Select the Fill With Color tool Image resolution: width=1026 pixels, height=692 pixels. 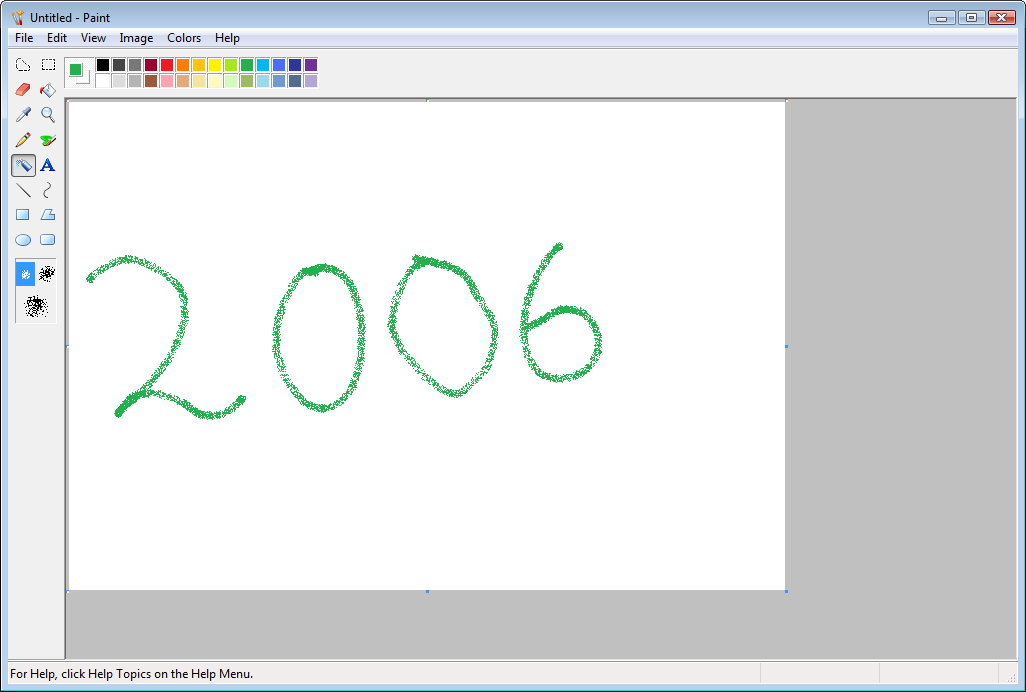[x=47, y=89]
